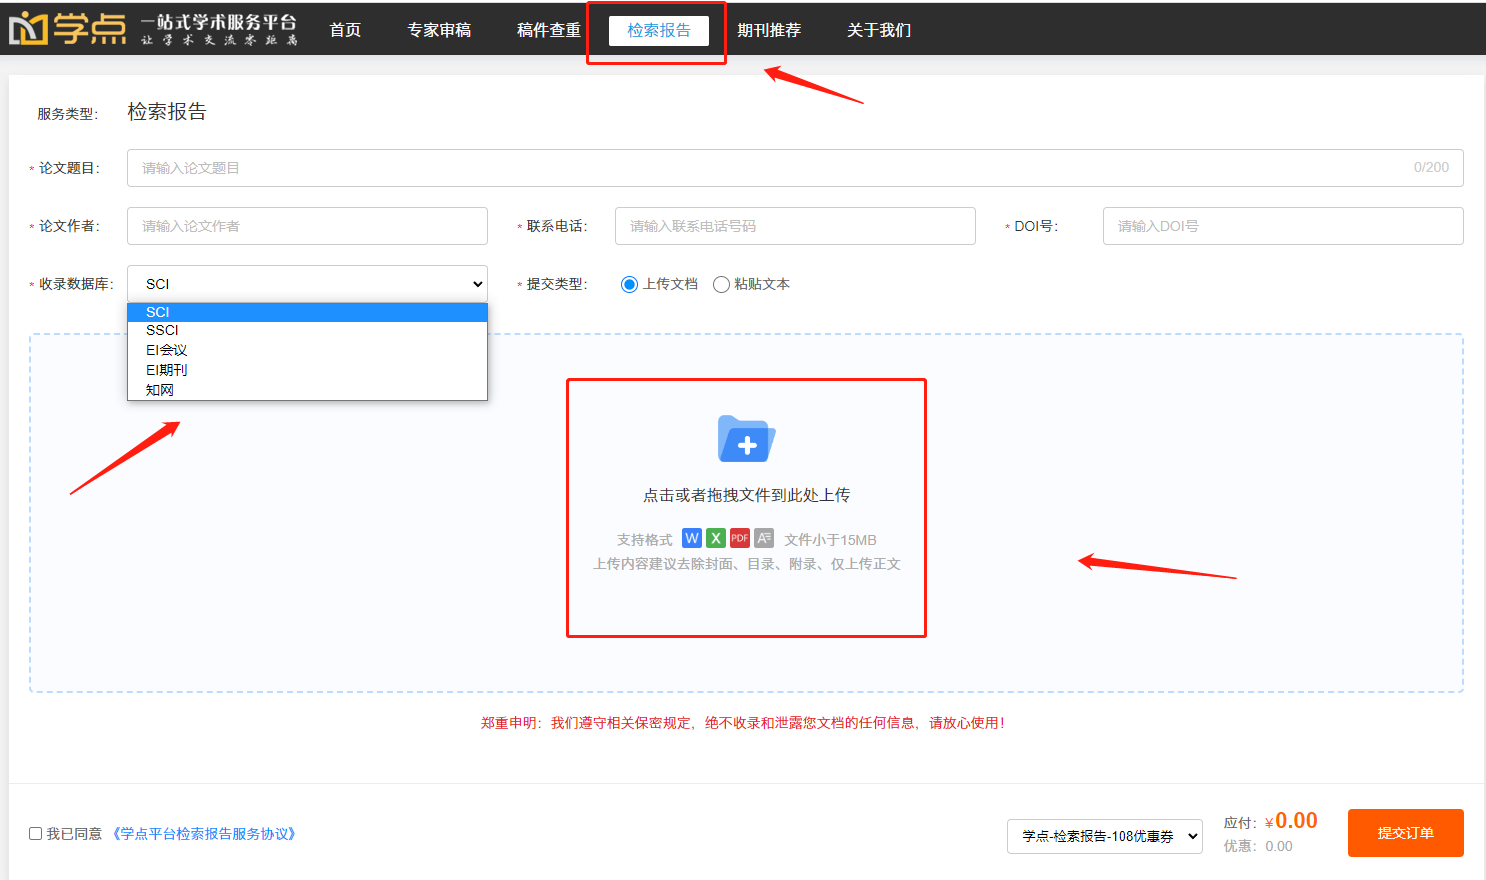Open the 收录数据库 dropdown
1486x880 pixels.
pos(307,284)
